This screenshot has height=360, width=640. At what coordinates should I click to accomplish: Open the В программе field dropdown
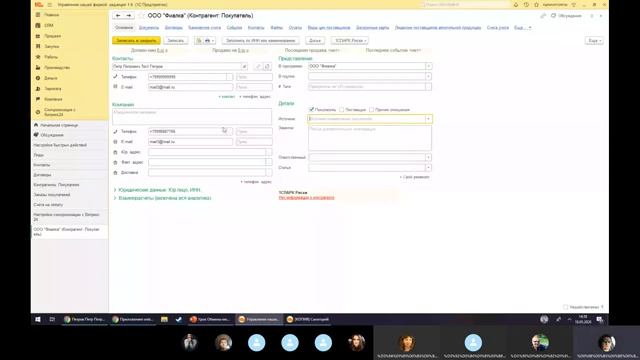pyautogui.click(x=429, y=66)
